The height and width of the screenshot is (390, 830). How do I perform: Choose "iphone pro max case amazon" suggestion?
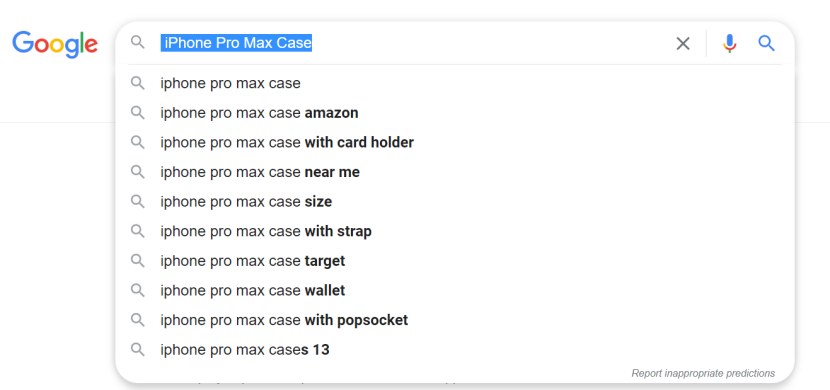454,113
